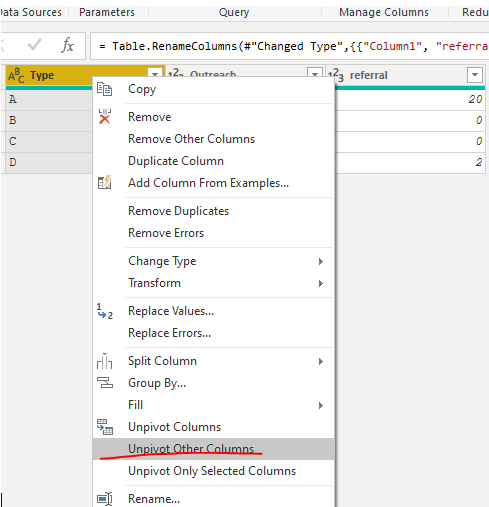Open the Type column filter dropdown
The width and height of the screenshot is (489, 507).
155,72
